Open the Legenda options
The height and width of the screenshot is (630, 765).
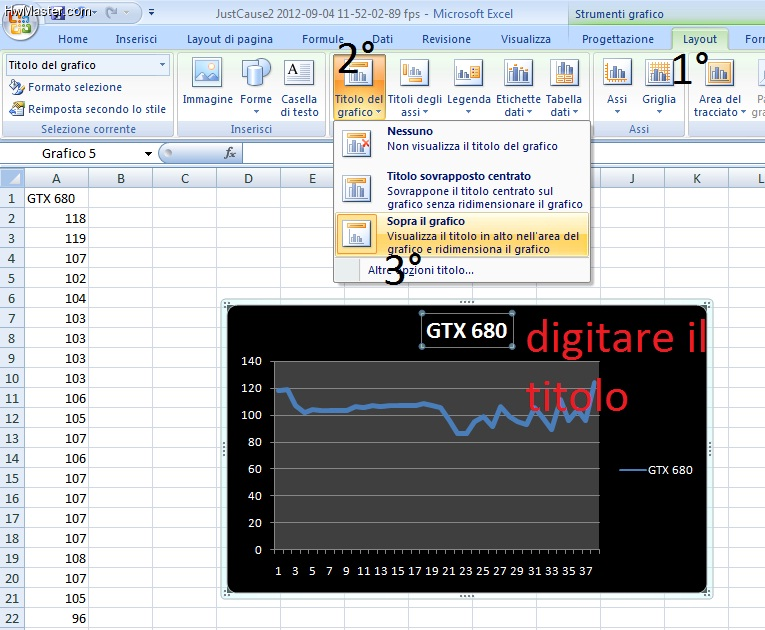pos(468,87)
